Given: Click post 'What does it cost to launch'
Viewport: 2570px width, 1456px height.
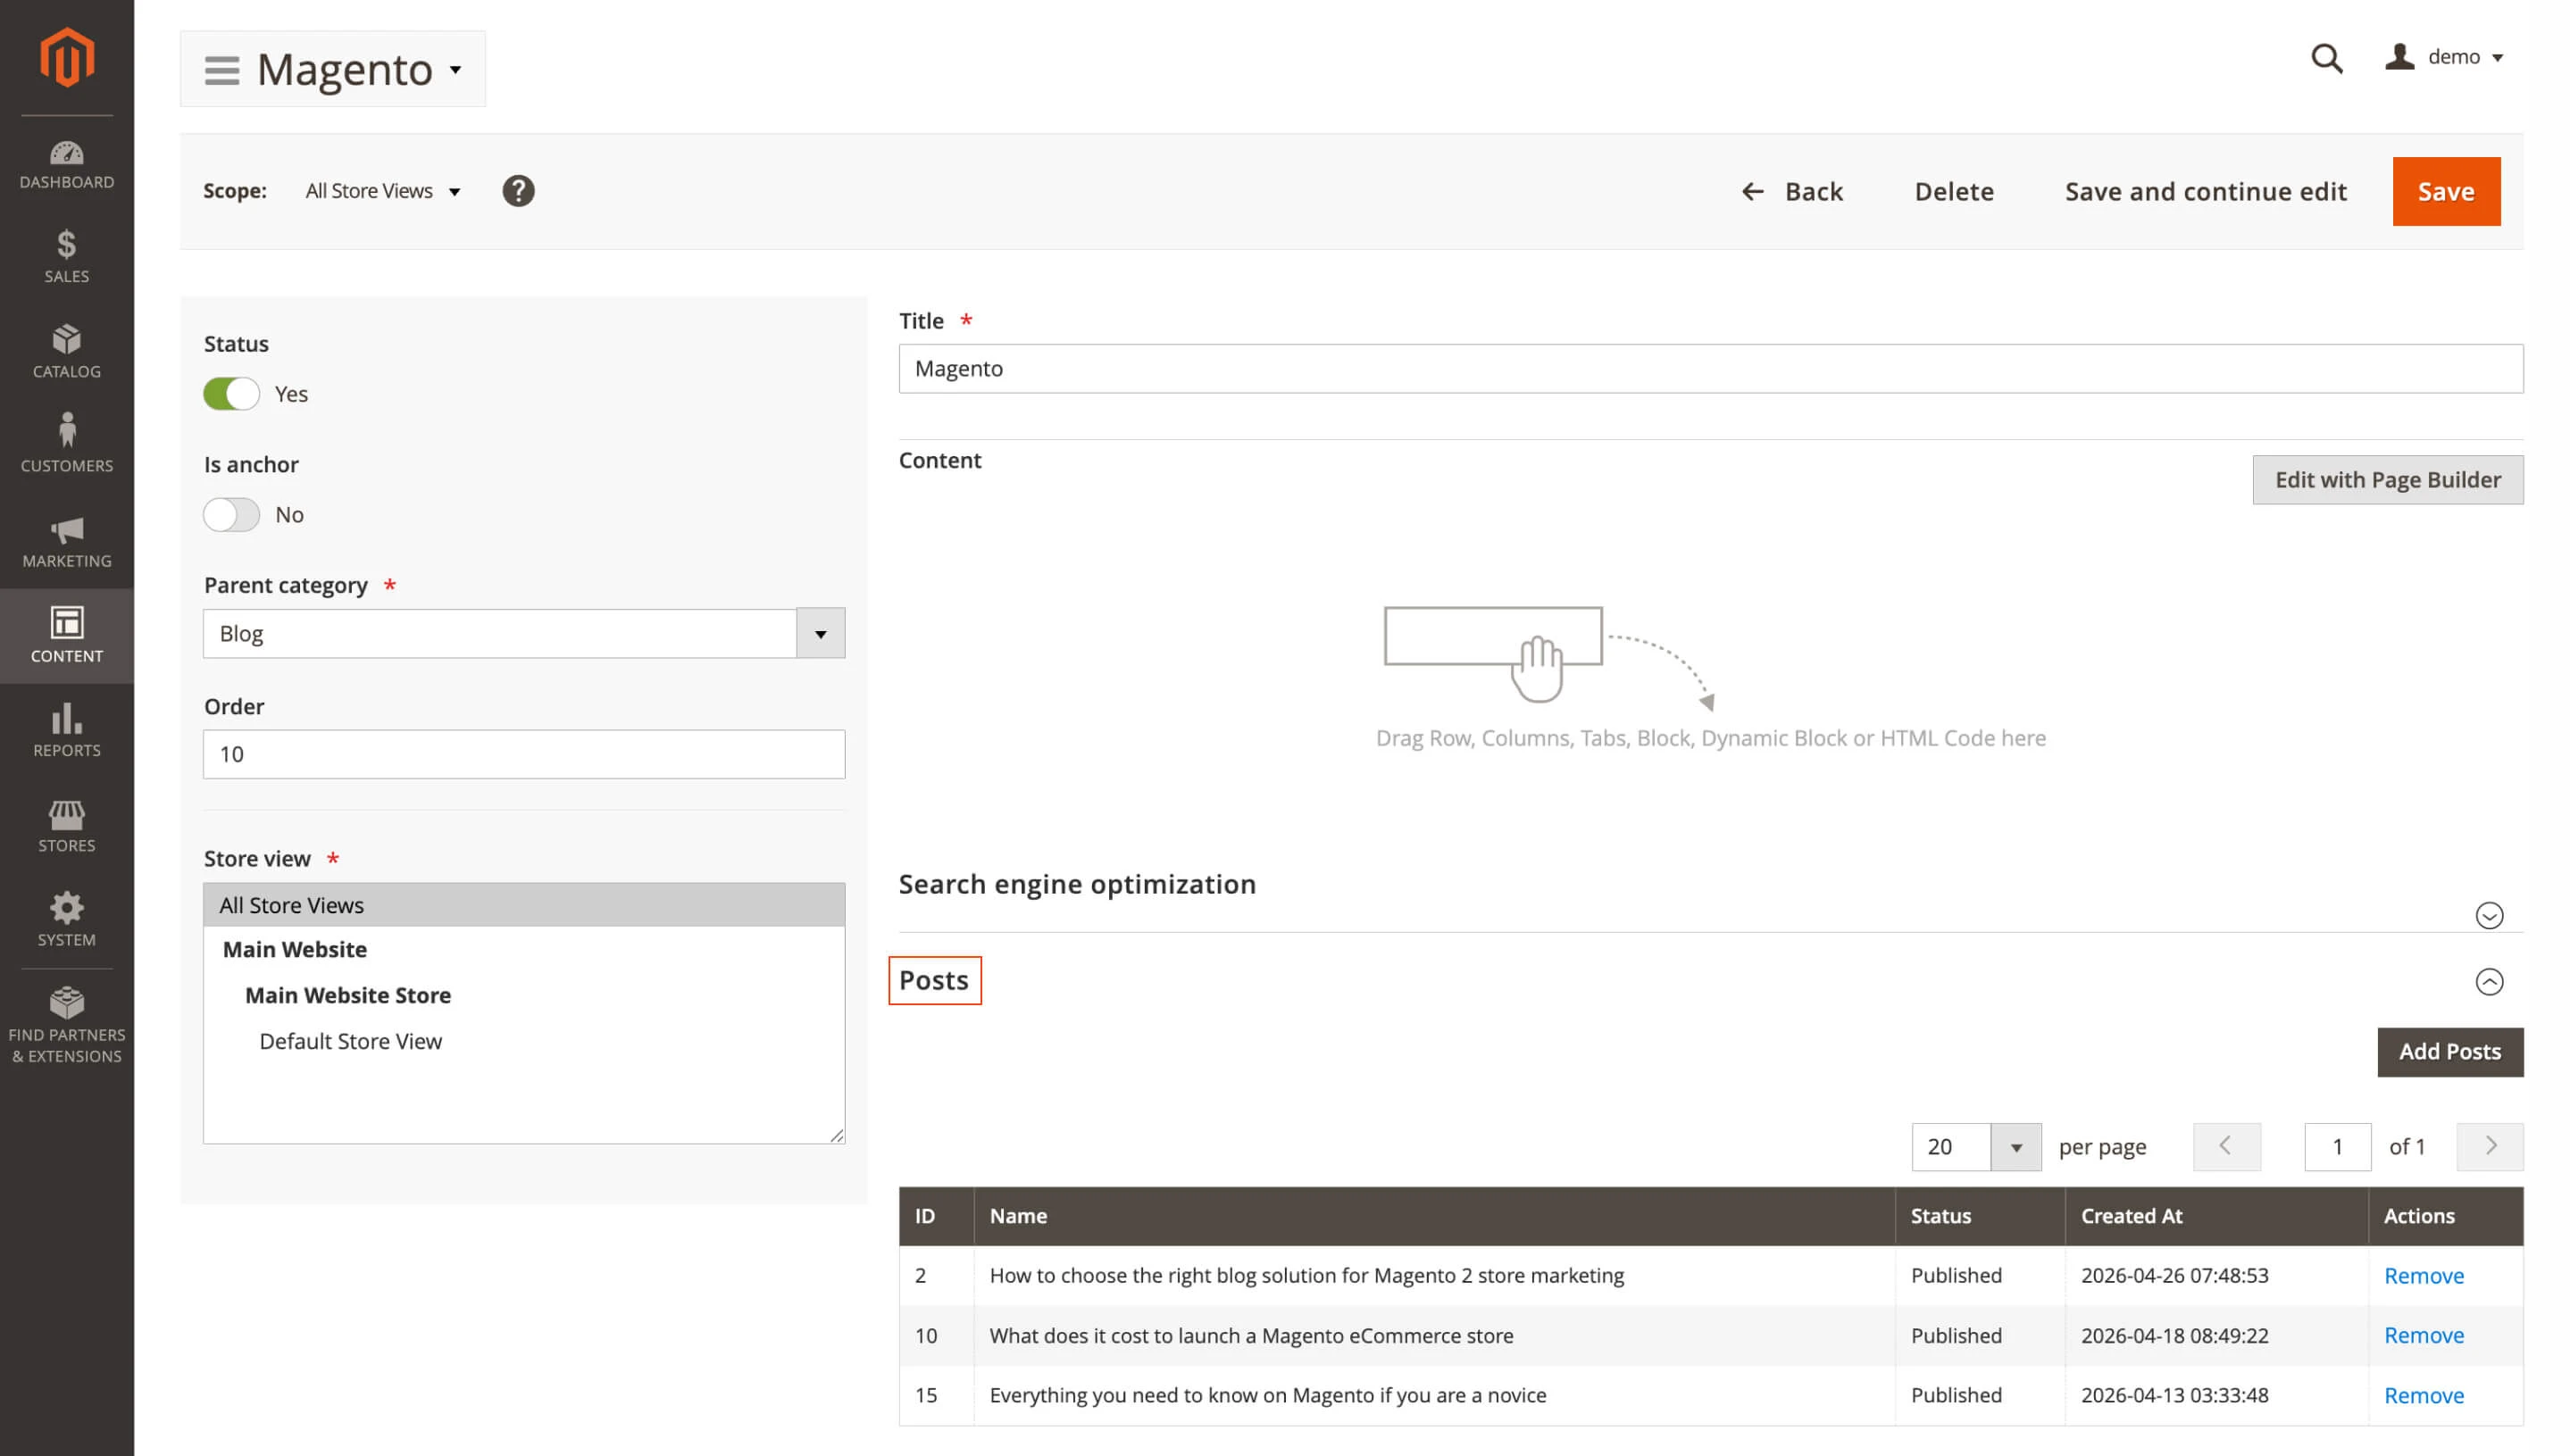Looking at the screenshot, I should click(1251, 1336).
